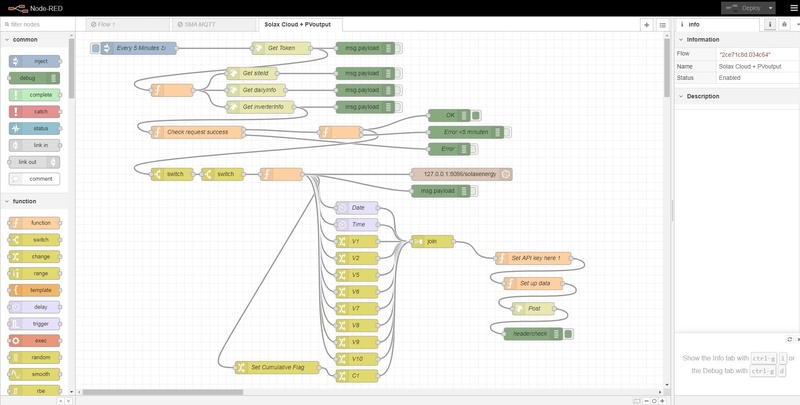
Task: Zoom out the workspace view
Action: pyautogui.click(x=646, y=401)
